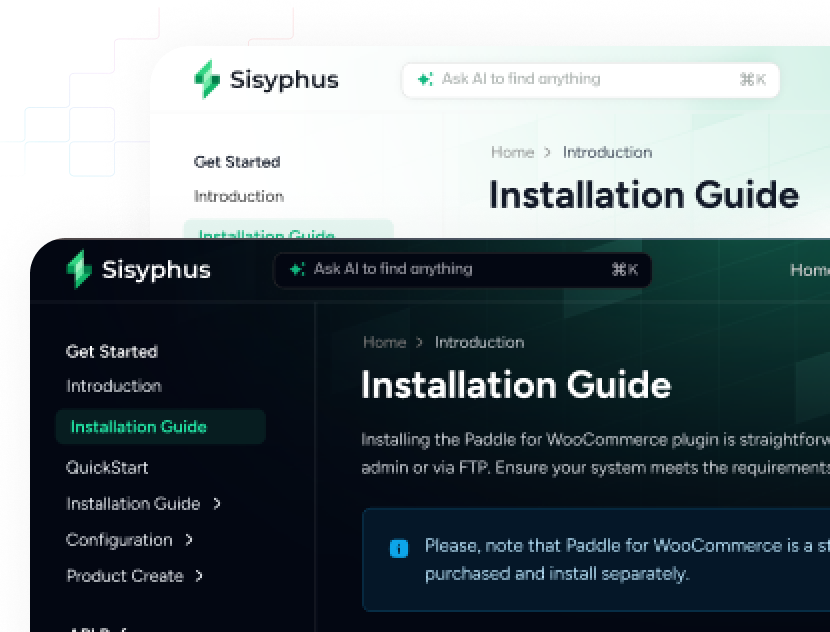
Task: Focus the Ask AI search field in dark window
Action: tap(462, 270)
